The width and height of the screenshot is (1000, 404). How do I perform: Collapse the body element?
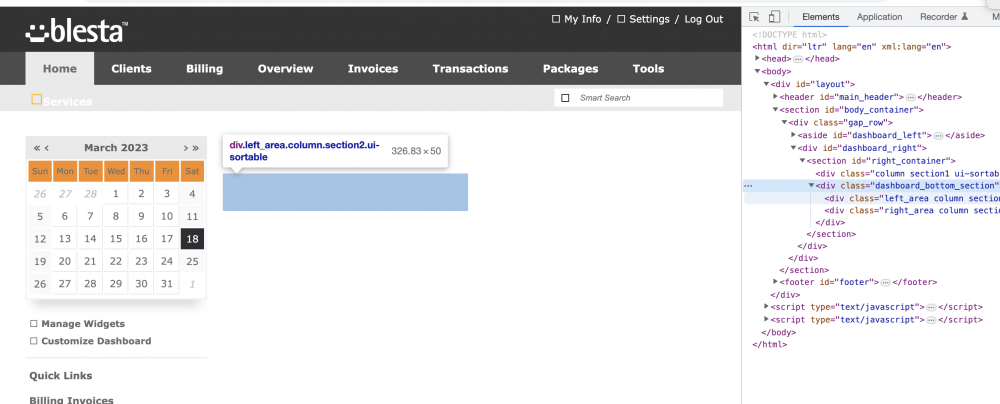click(x=758, y=71)
